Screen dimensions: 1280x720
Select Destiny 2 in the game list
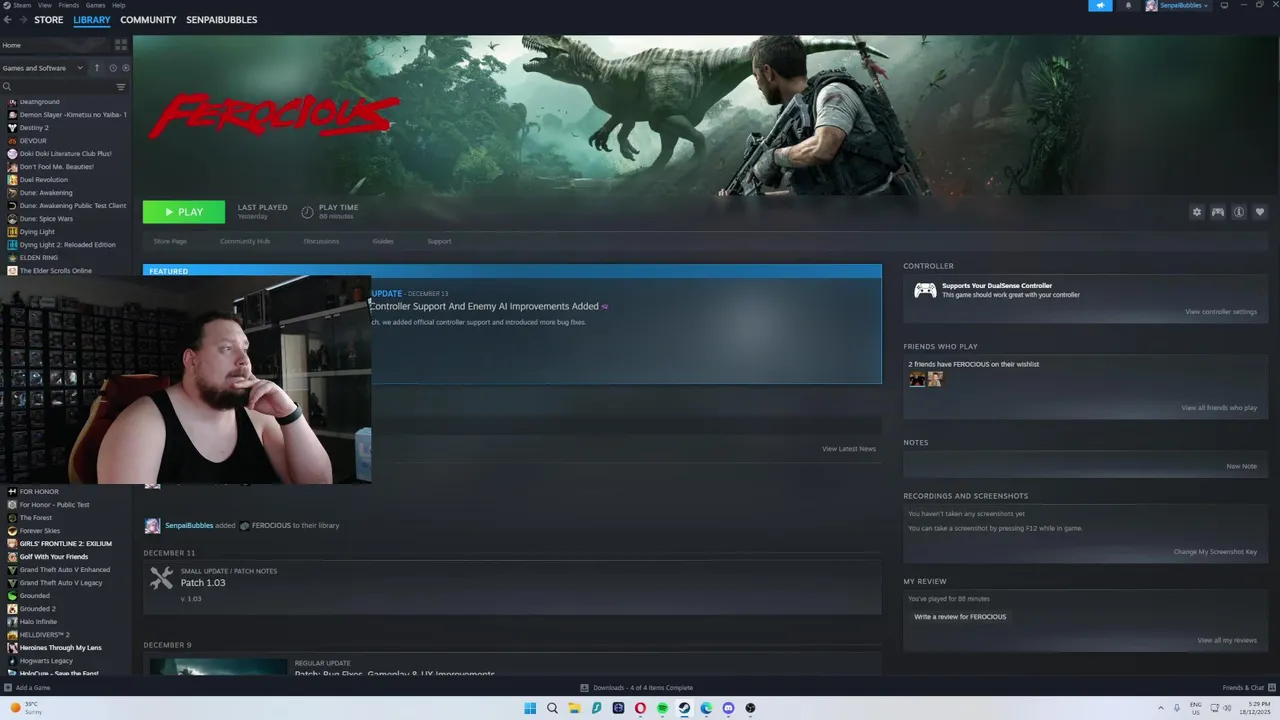[x=34, y=128]
